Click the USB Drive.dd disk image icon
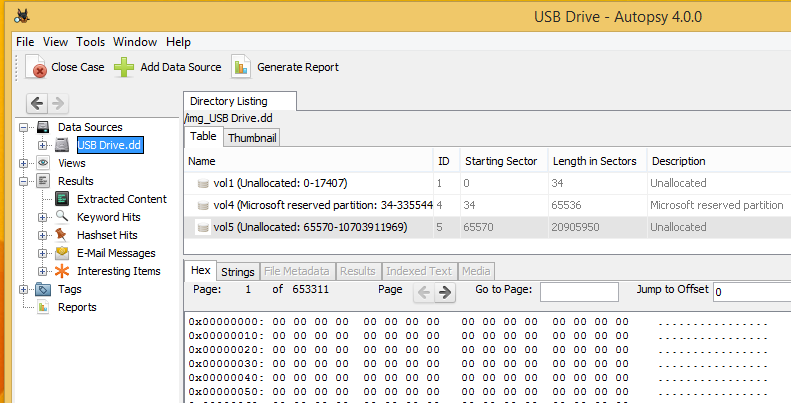The image size is (791, 403). click(x=62, y=145)
